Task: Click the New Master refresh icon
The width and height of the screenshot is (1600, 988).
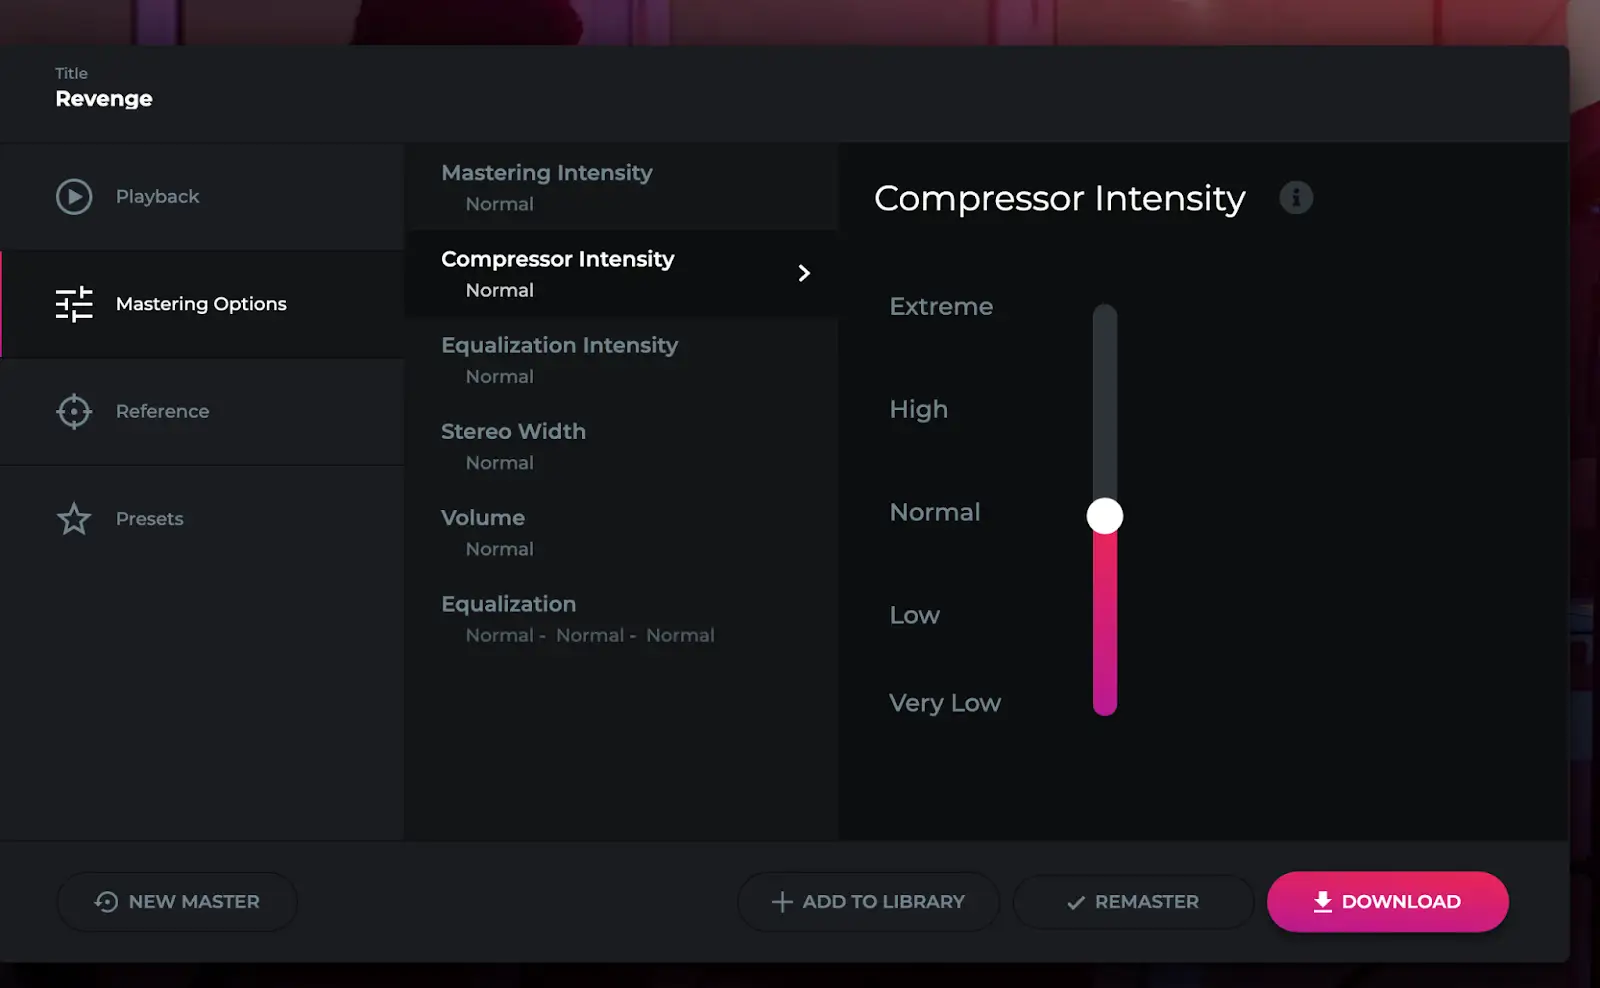Action: pos(106,902)
